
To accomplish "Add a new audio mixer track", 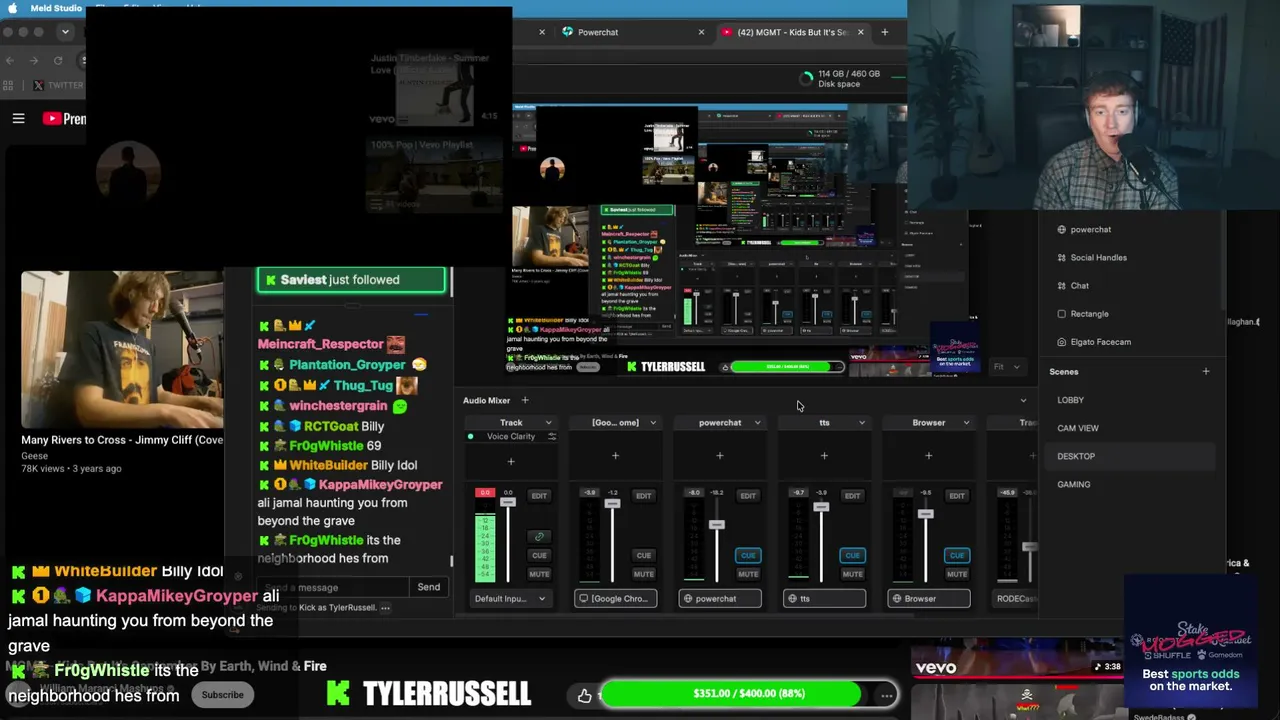I will (524, 400).
